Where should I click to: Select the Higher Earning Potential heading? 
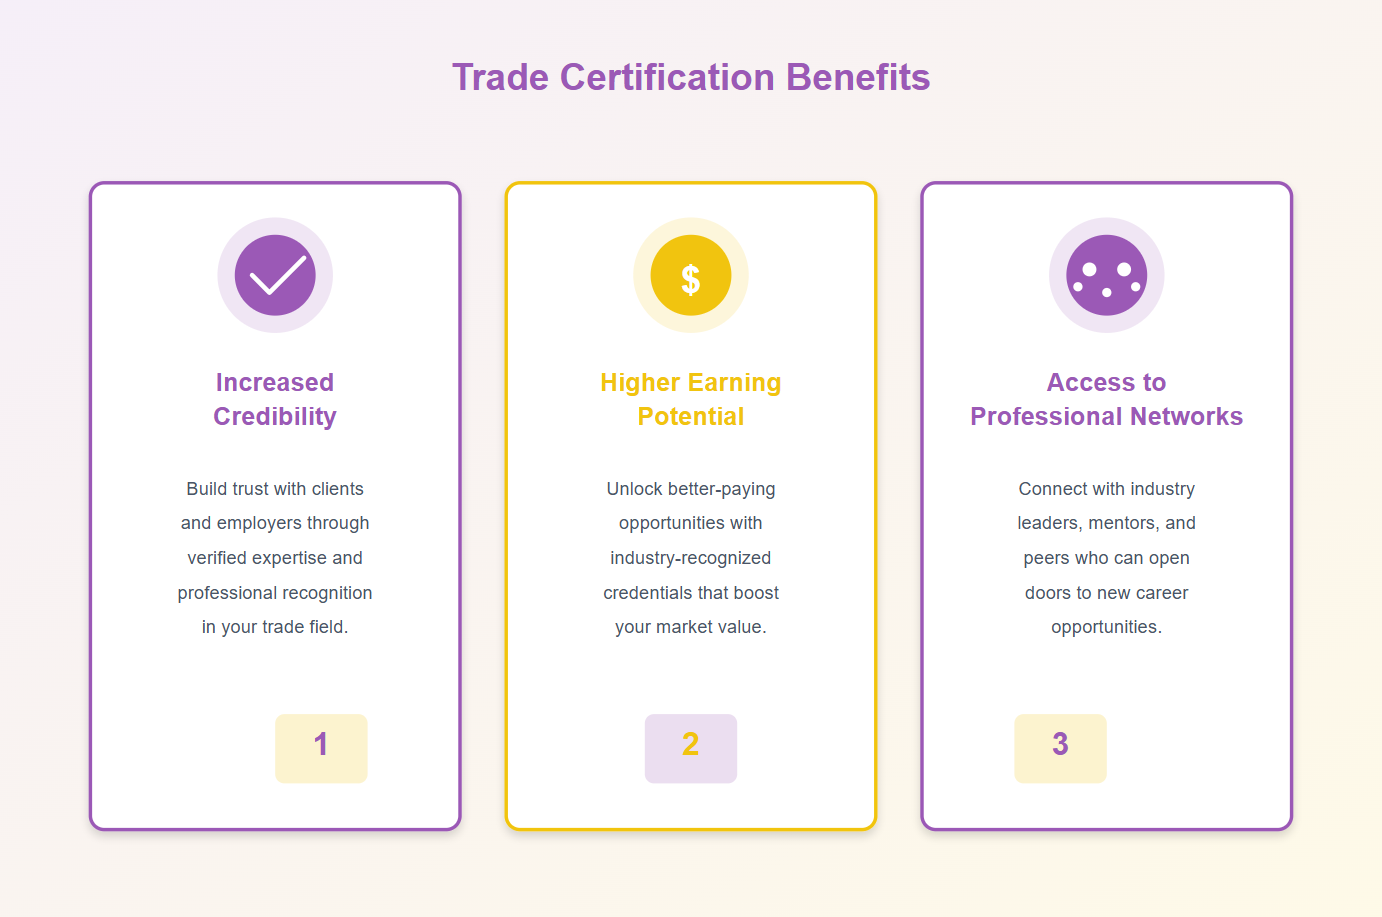pos(691,398)
